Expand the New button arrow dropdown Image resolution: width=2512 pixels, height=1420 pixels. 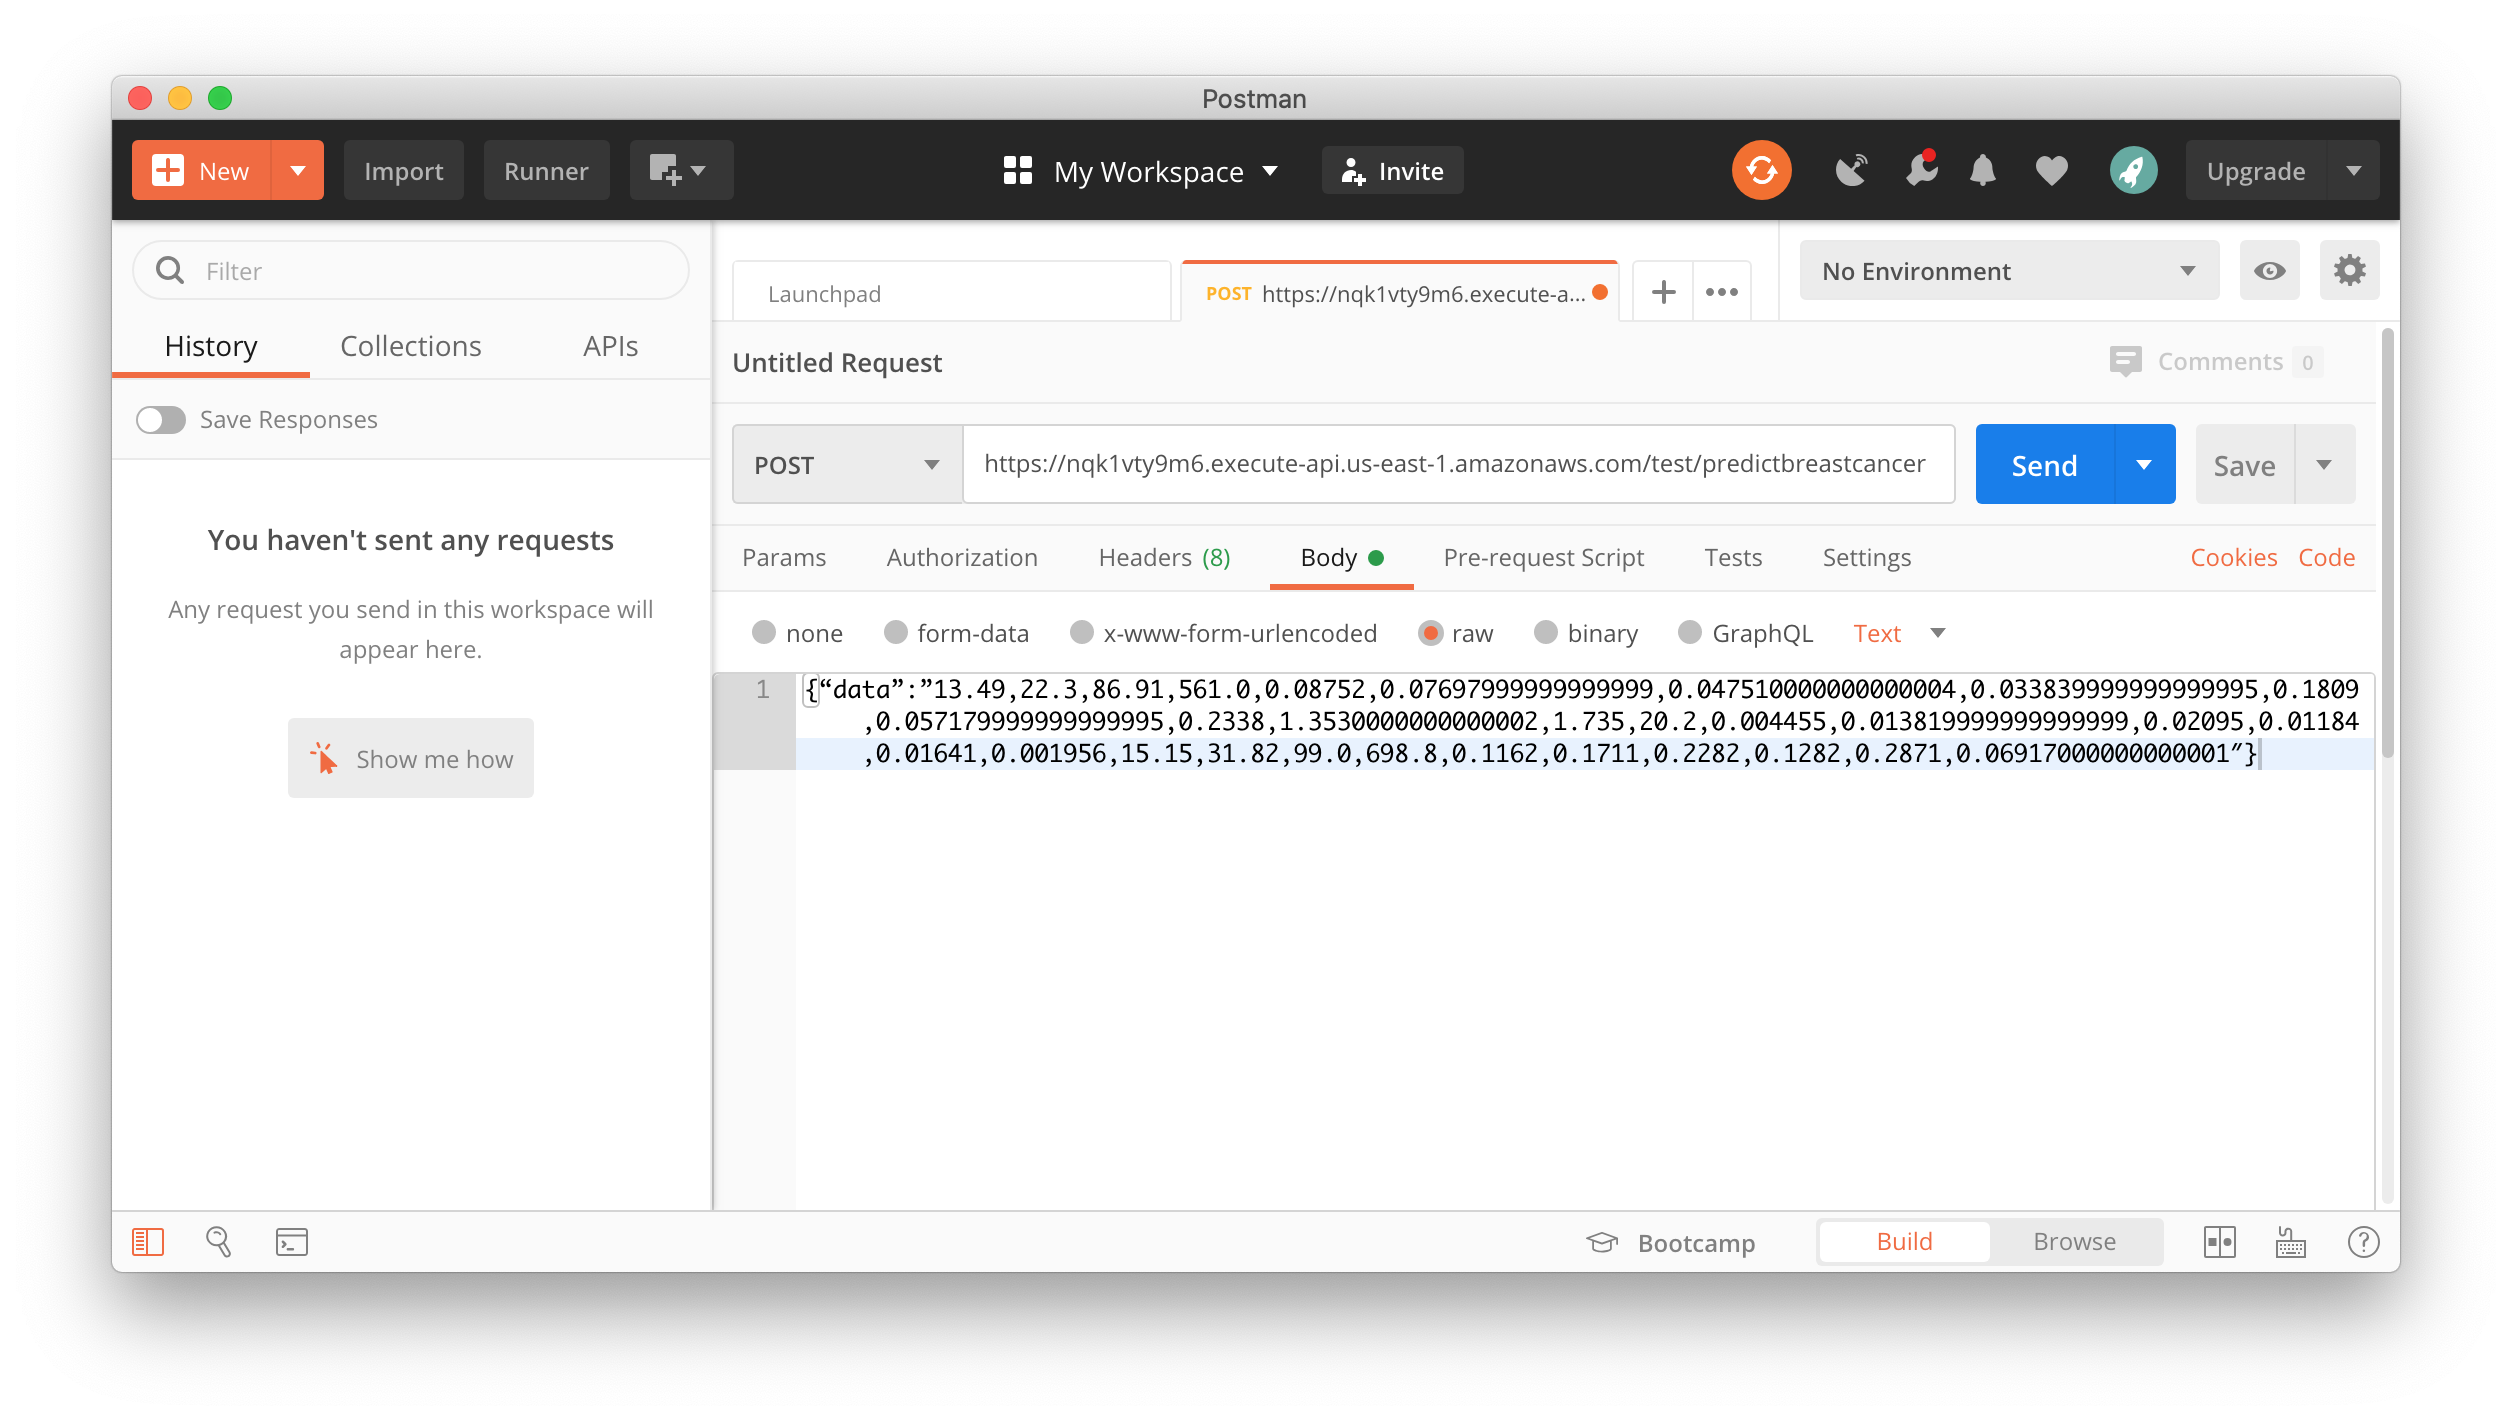297,171
